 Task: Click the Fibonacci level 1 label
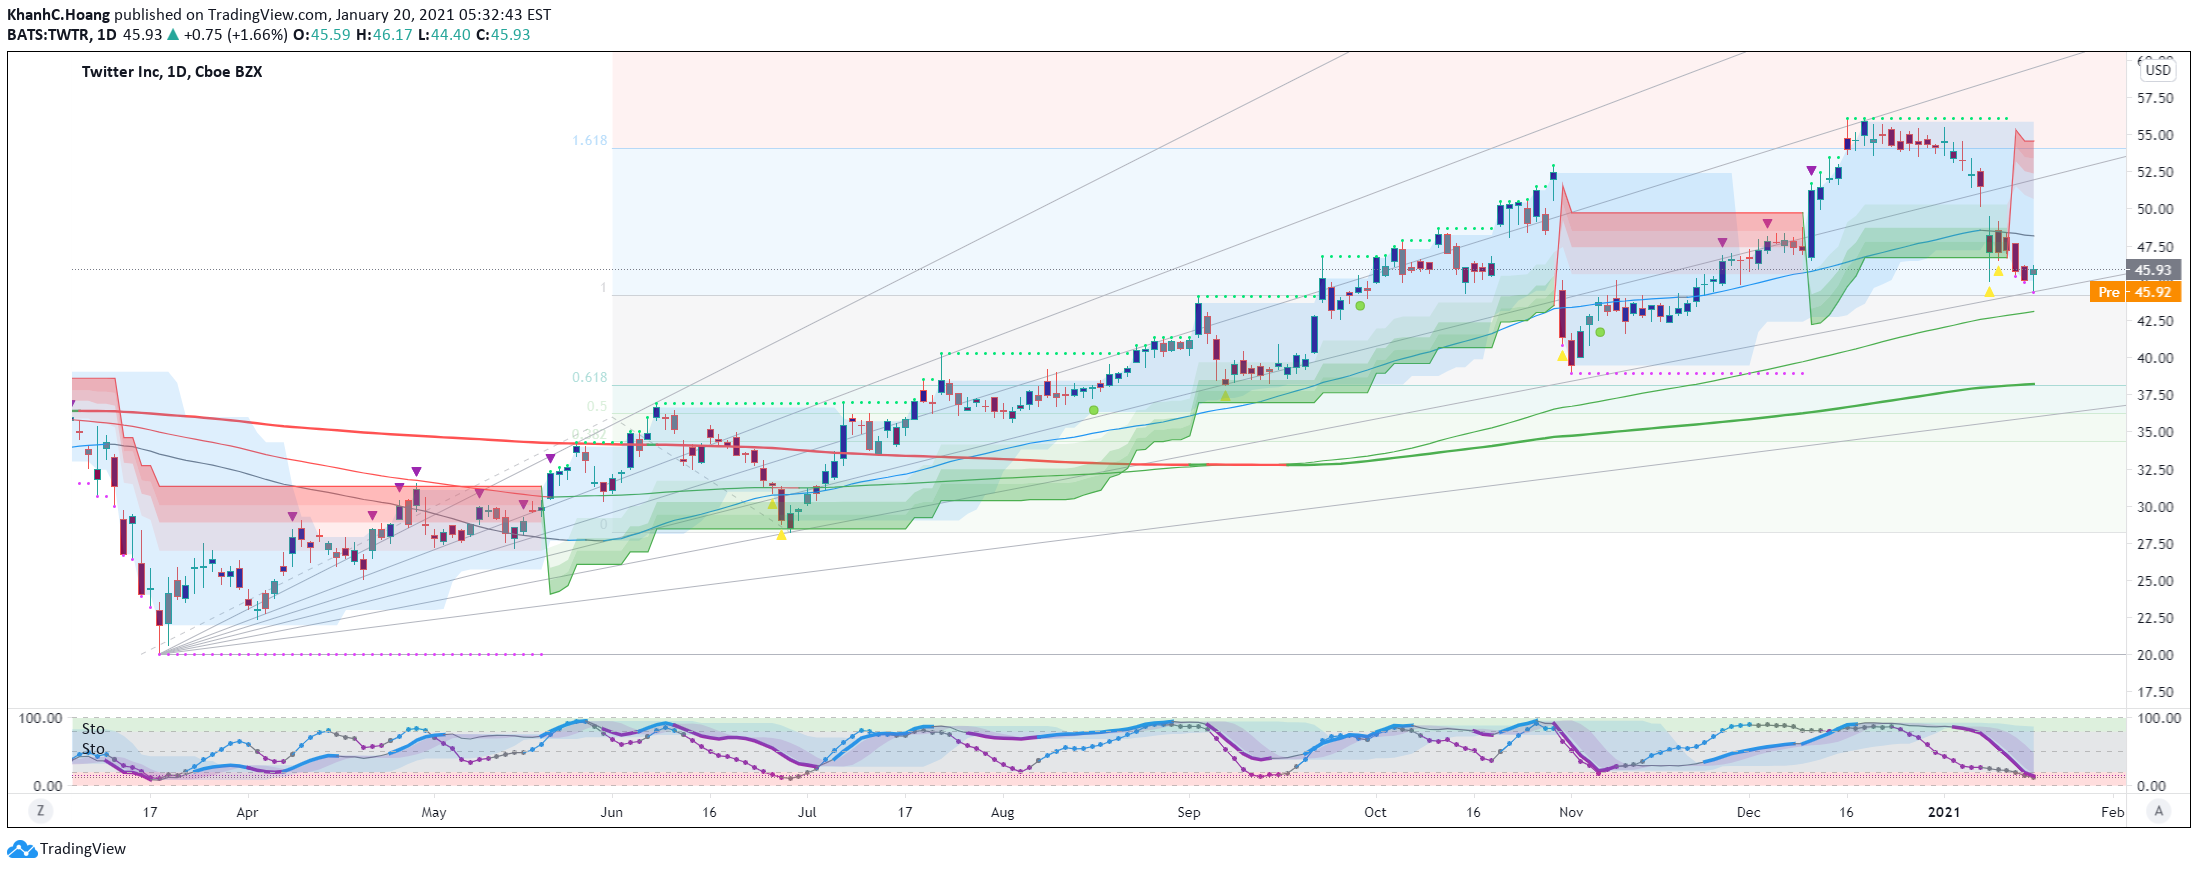click(x=603, y=287)
